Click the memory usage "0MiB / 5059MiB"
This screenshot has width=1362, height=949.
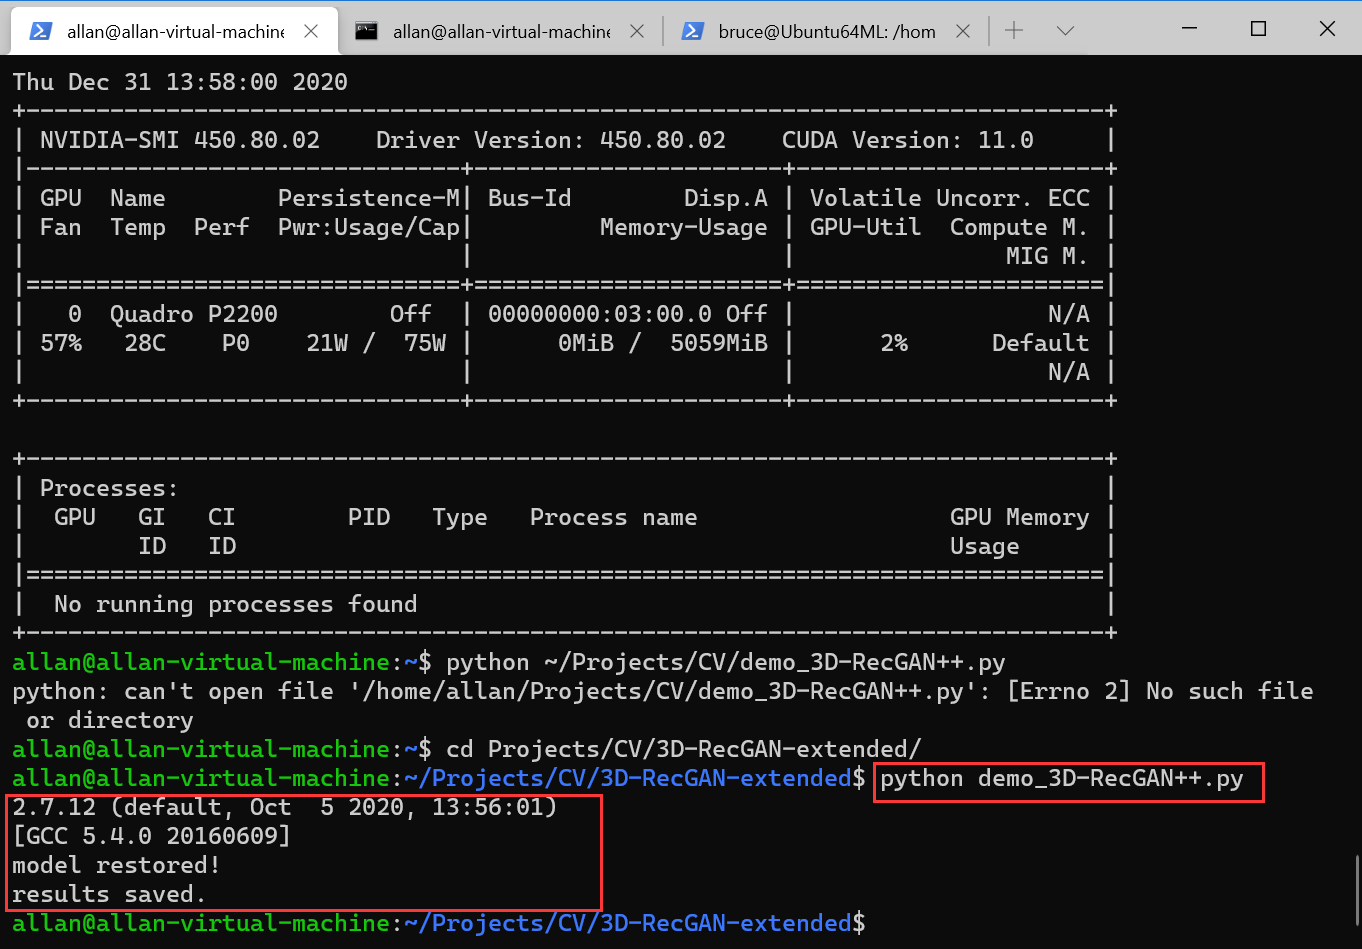tap(663, 343)
